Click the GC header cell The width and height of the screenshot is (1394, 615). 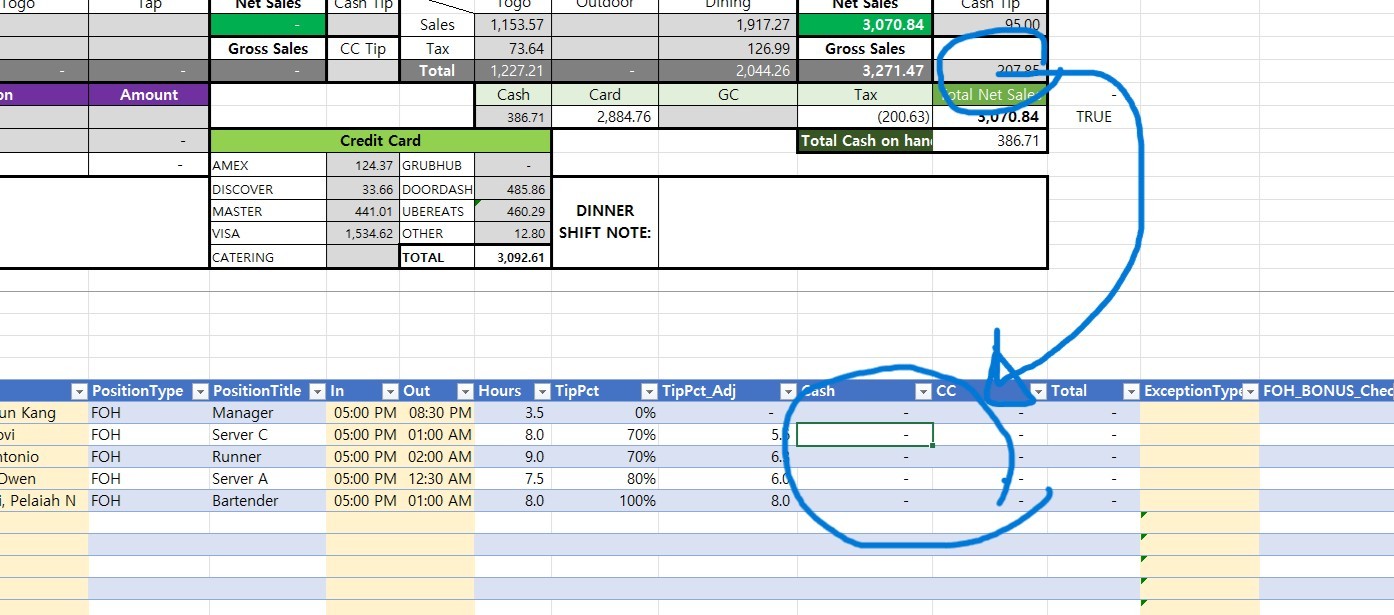click(x=728, y=95)
